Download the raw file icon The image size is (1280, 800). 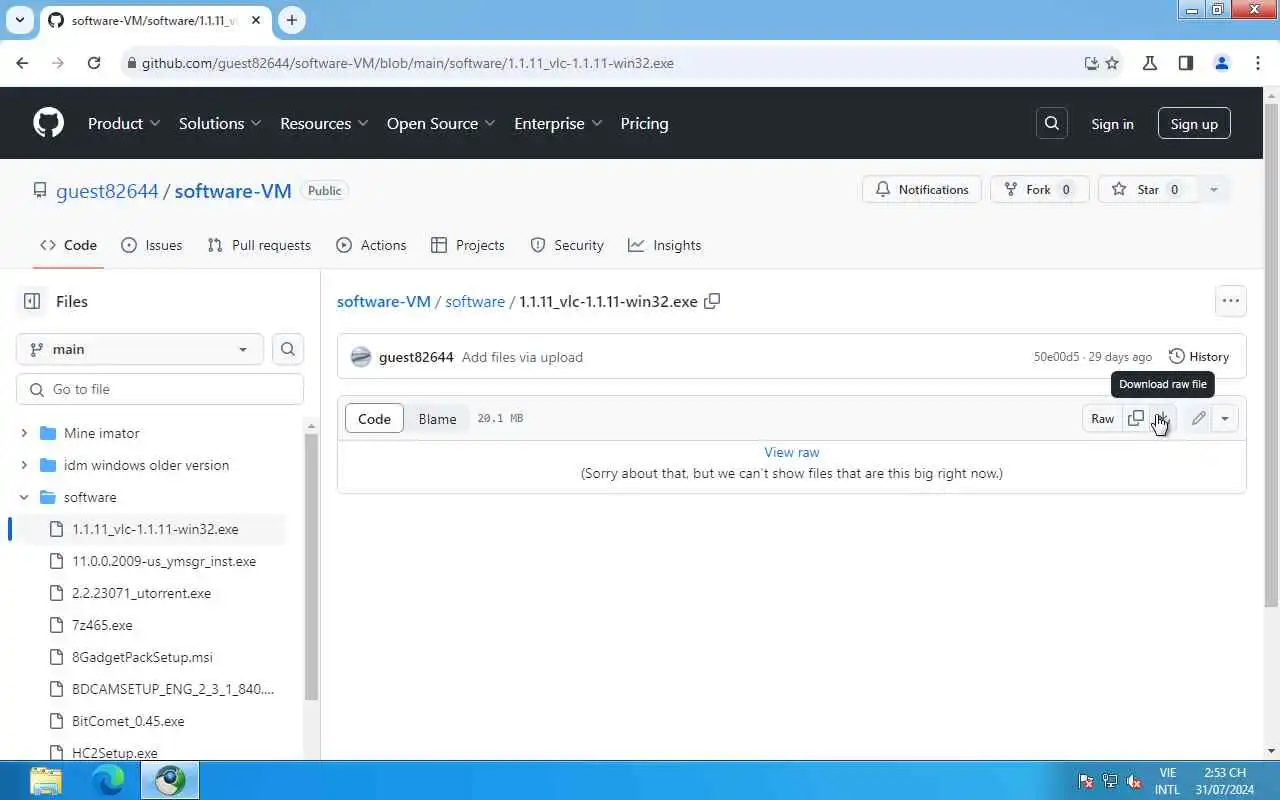pyautogui.click(x=1161, y=418)
